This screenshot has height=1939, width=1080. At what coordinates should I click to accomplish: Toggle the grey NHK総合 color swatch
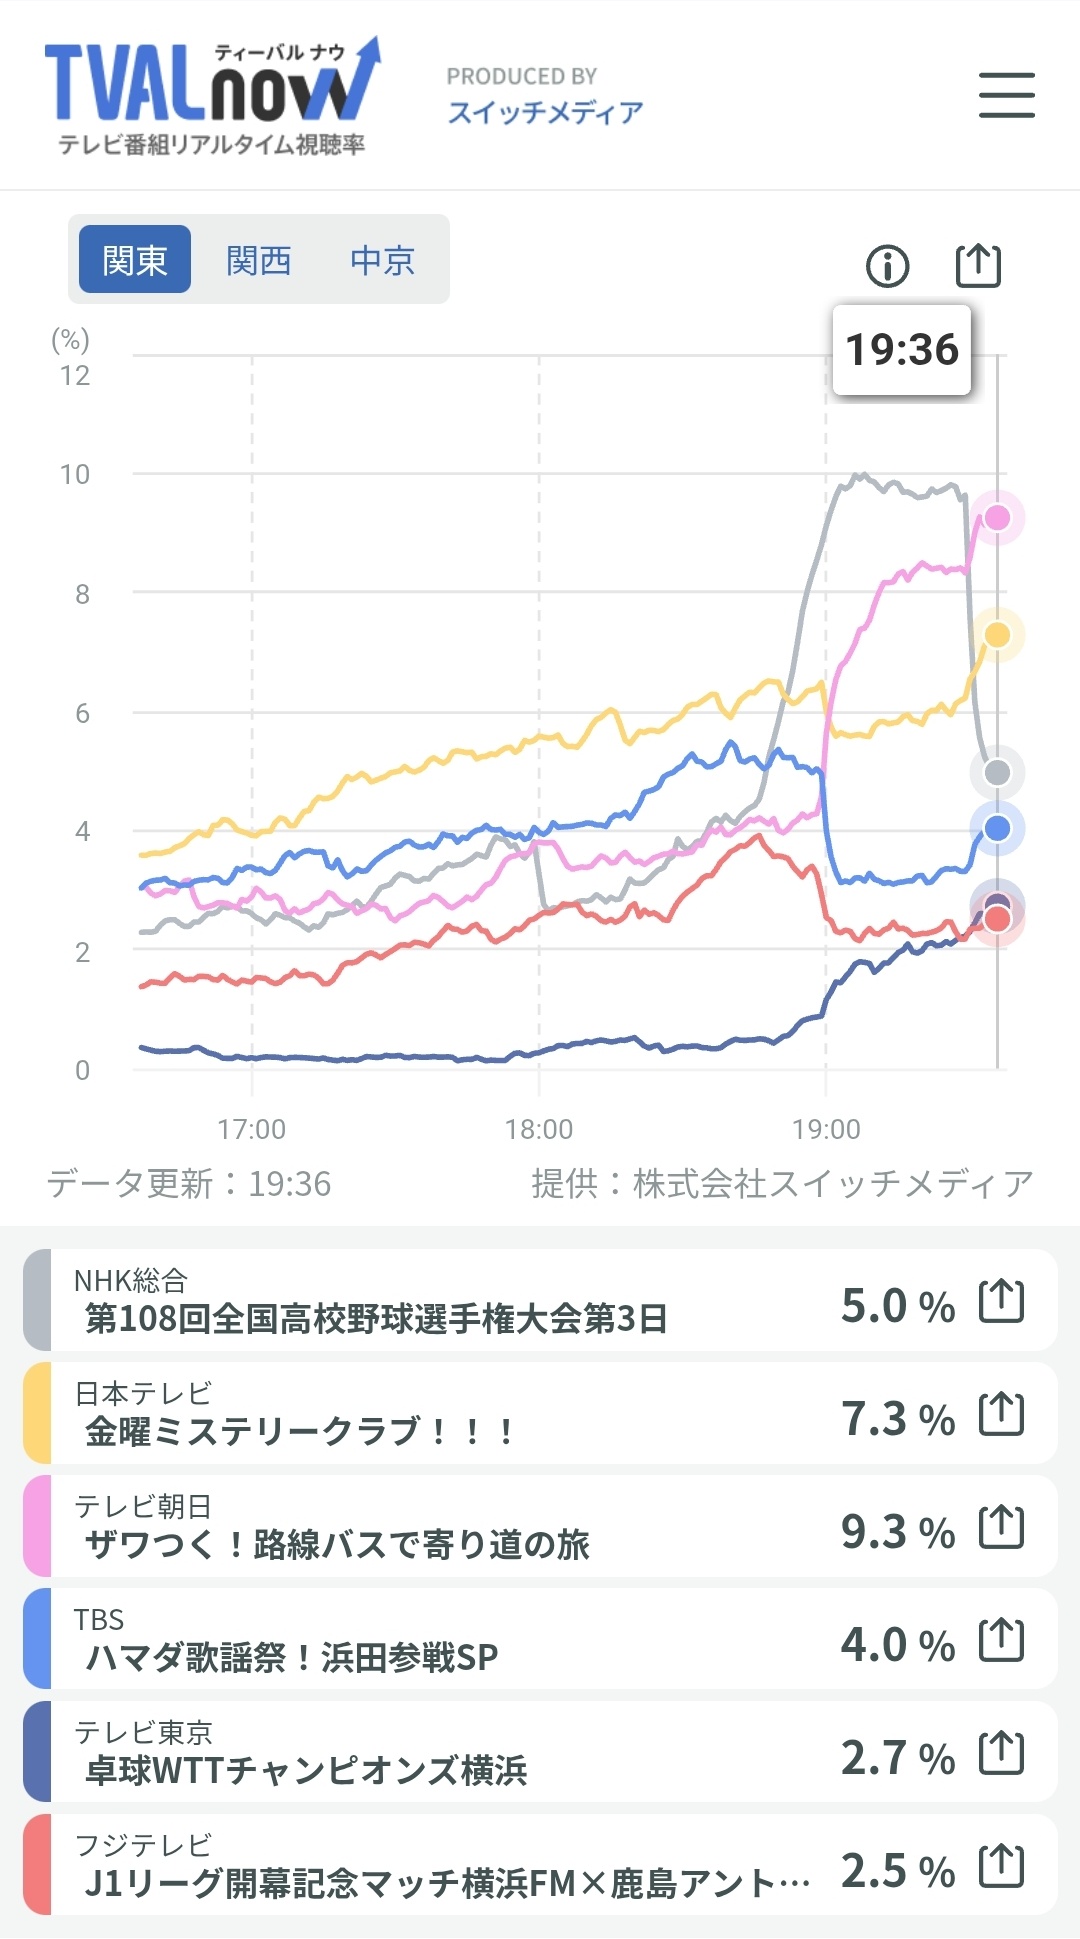click(x=36, y=1300)
